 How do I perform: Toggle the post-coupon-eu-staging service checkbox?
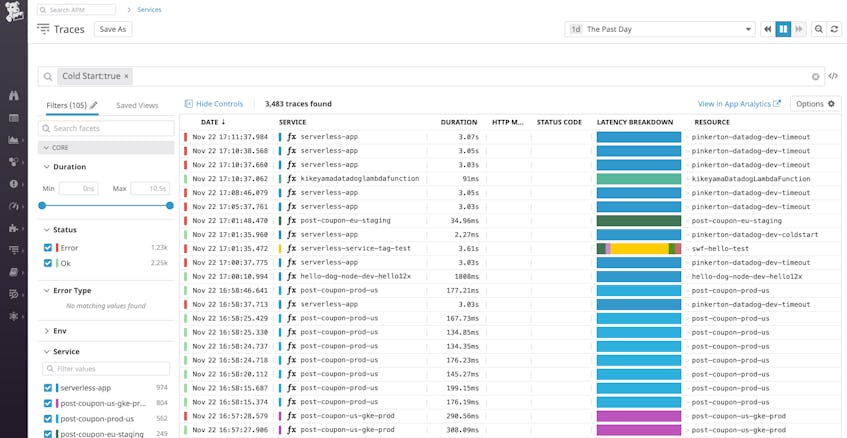tap(48, 434)
